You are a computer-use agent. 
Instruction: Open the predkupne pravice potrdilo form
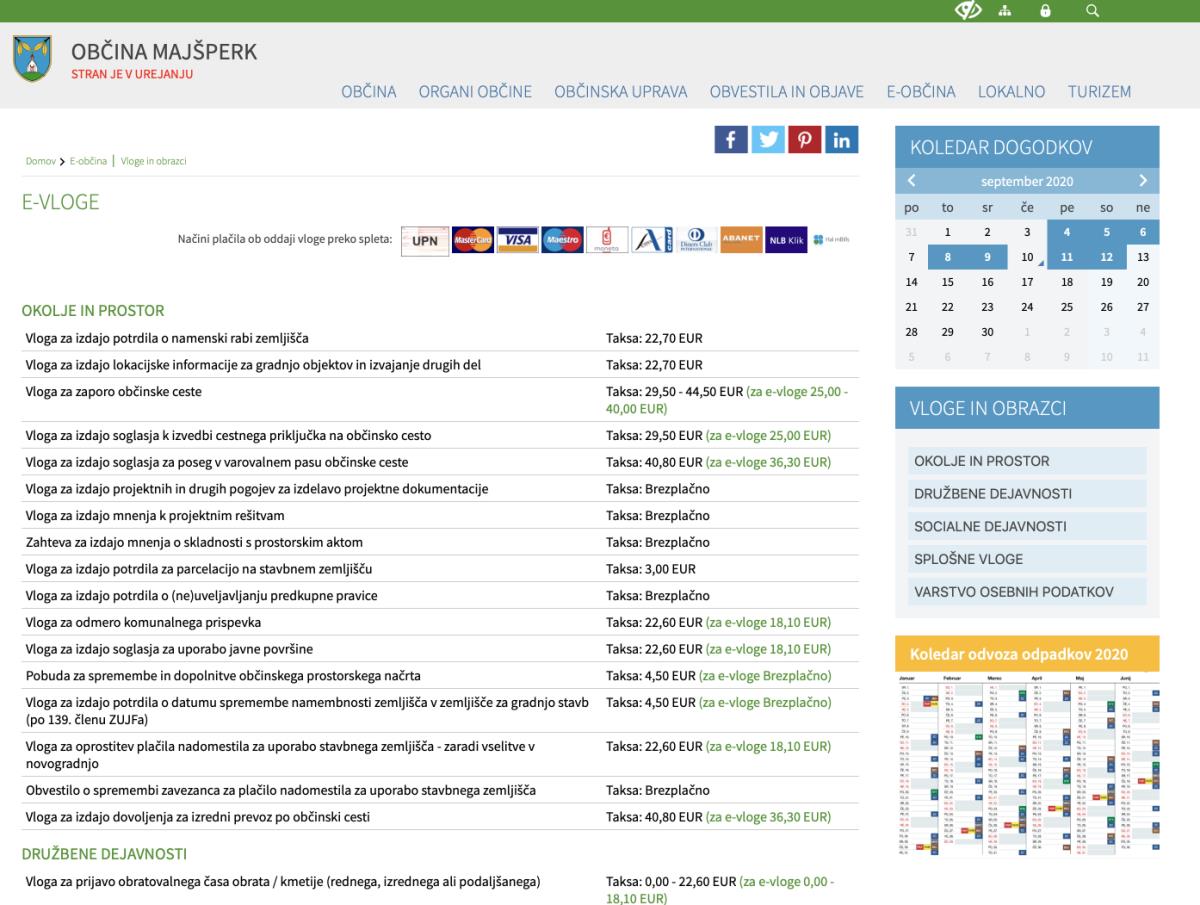[x=201, y=596]
